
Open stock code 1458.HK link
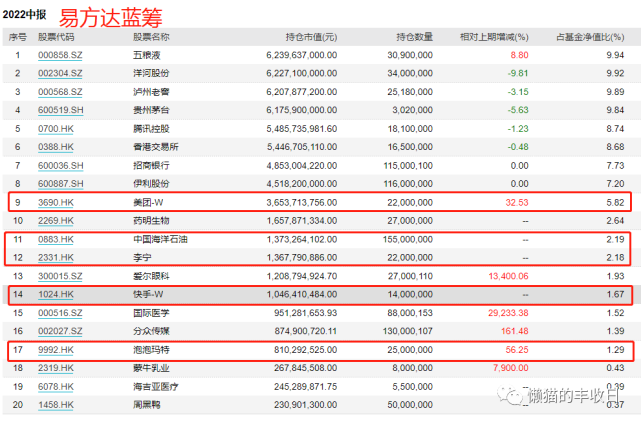(x=54, y=403)
